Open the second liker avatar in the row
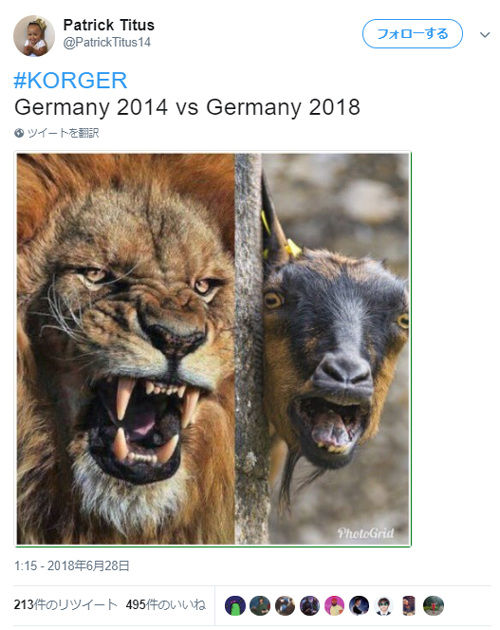This screenshot has height=630, width=500. tap(260, 605)
